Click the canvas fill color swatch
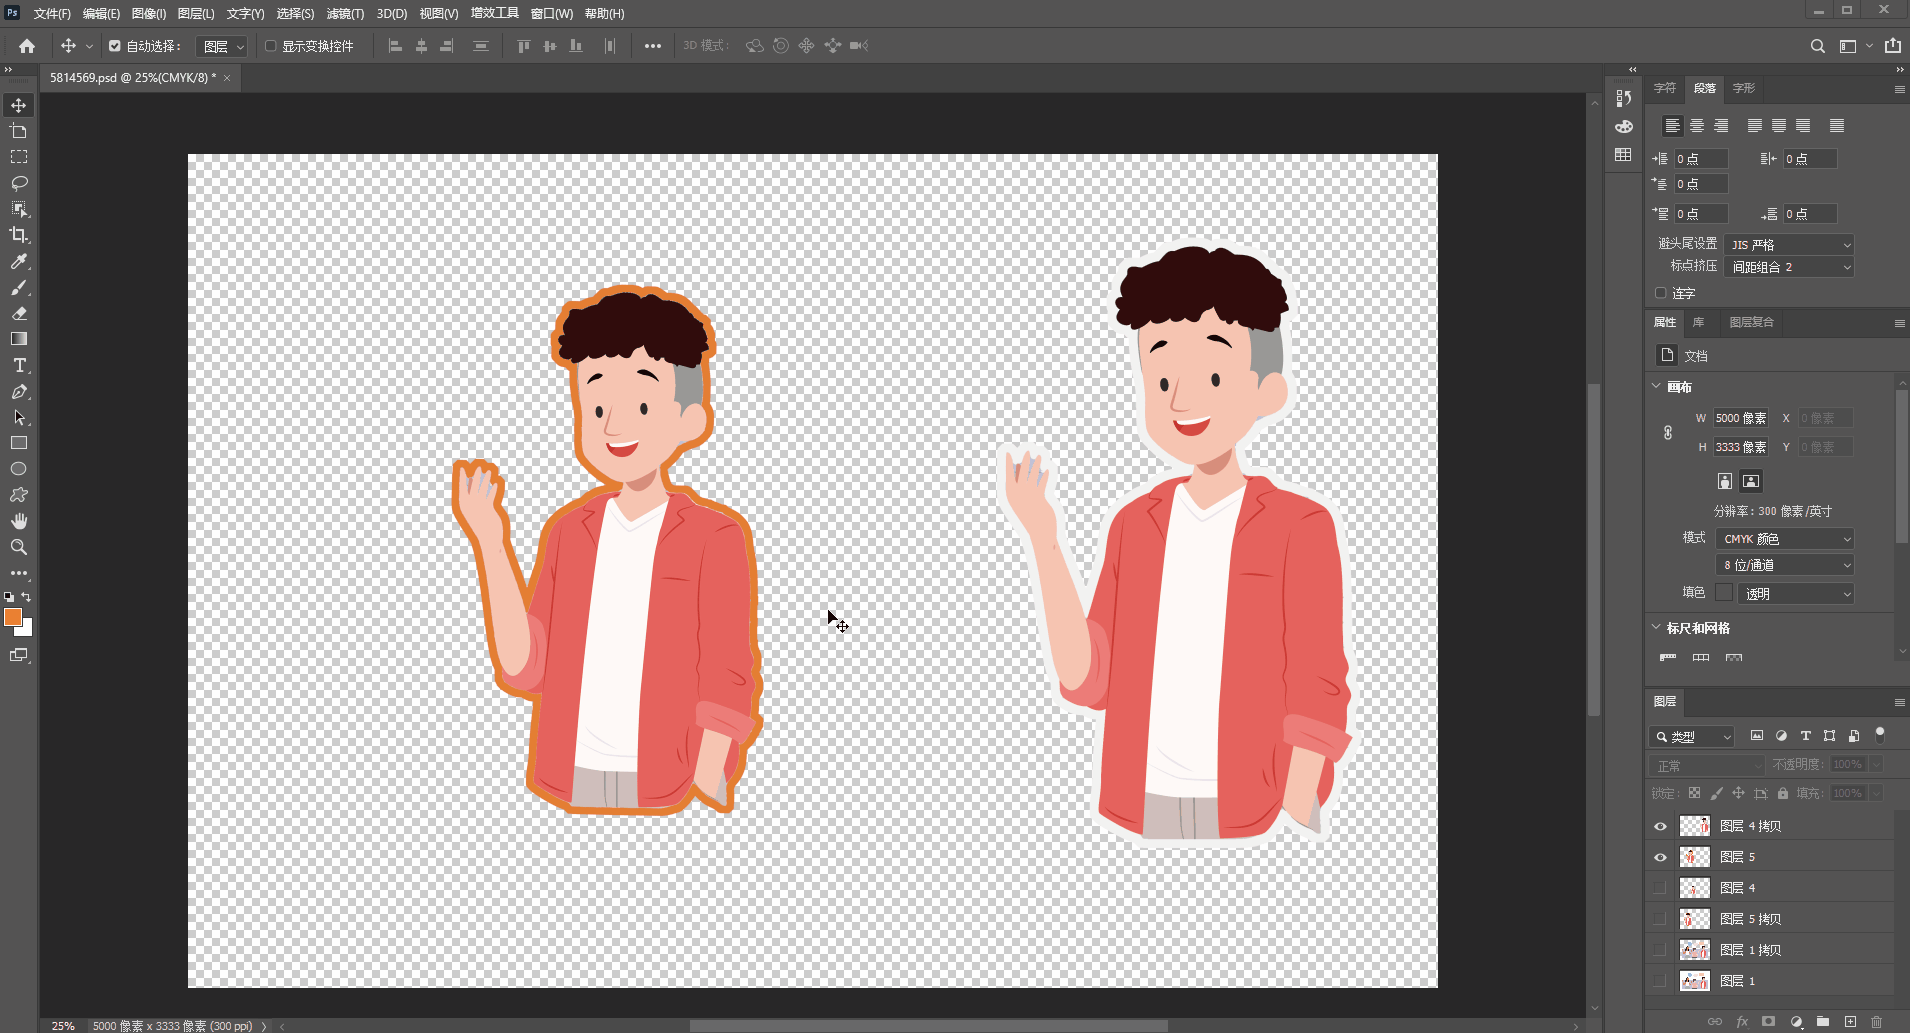The width and height of the screenshot is (1910, 1033). pyautogui.click(x=1724, y=593)
